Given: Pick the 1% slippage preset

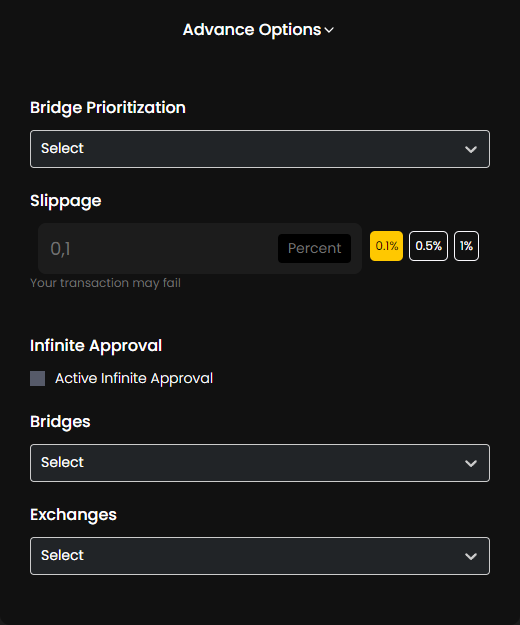Looking at the screenshot, I should point(466,246).
